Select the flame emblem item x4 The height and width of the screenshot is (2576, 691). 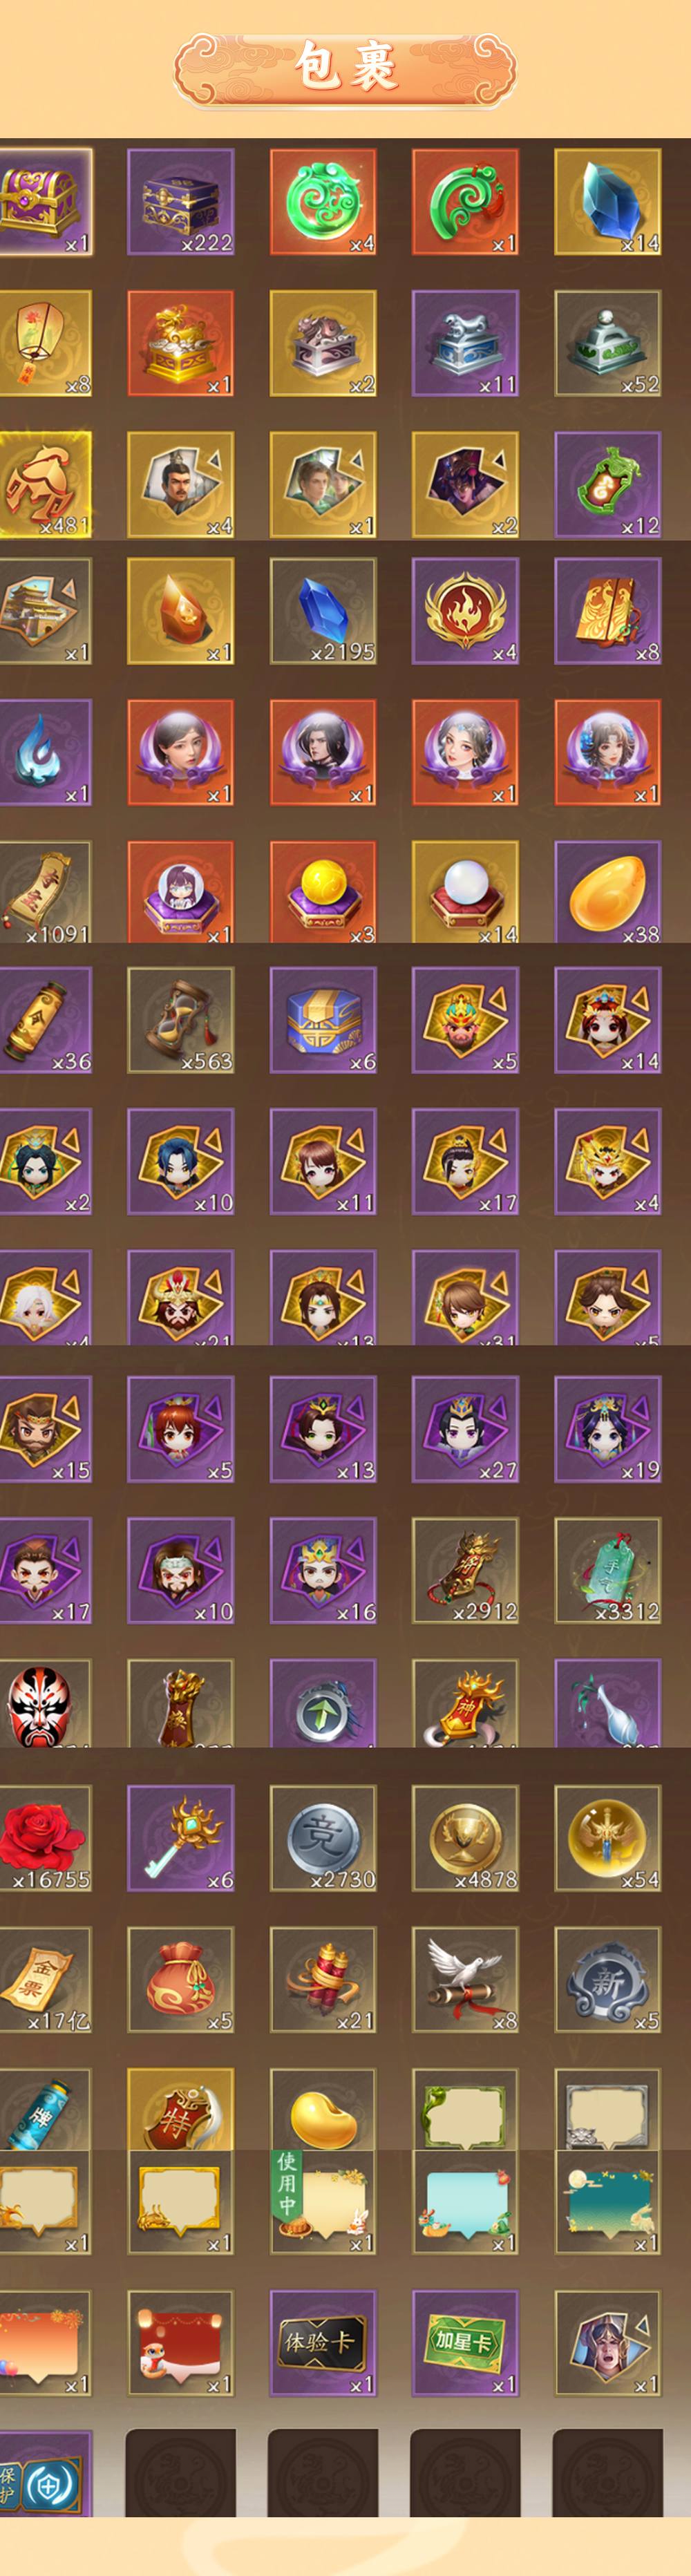[x=465, y=611]
